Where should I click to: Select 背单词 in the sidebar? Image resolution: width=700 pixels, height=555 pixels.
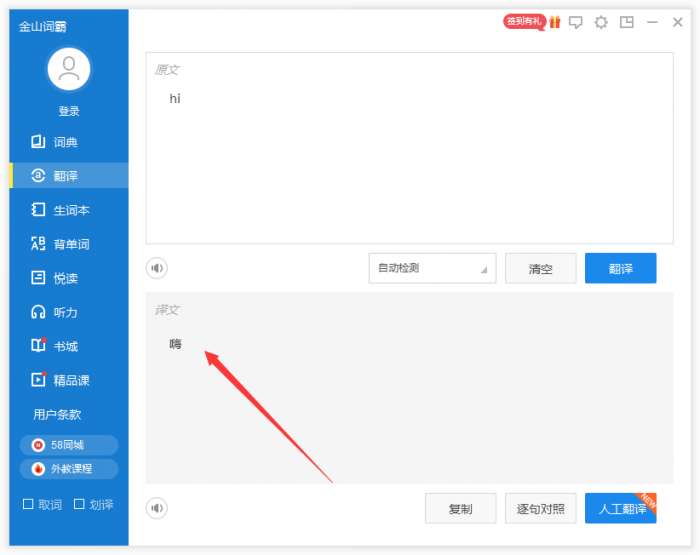coord(69,244)
